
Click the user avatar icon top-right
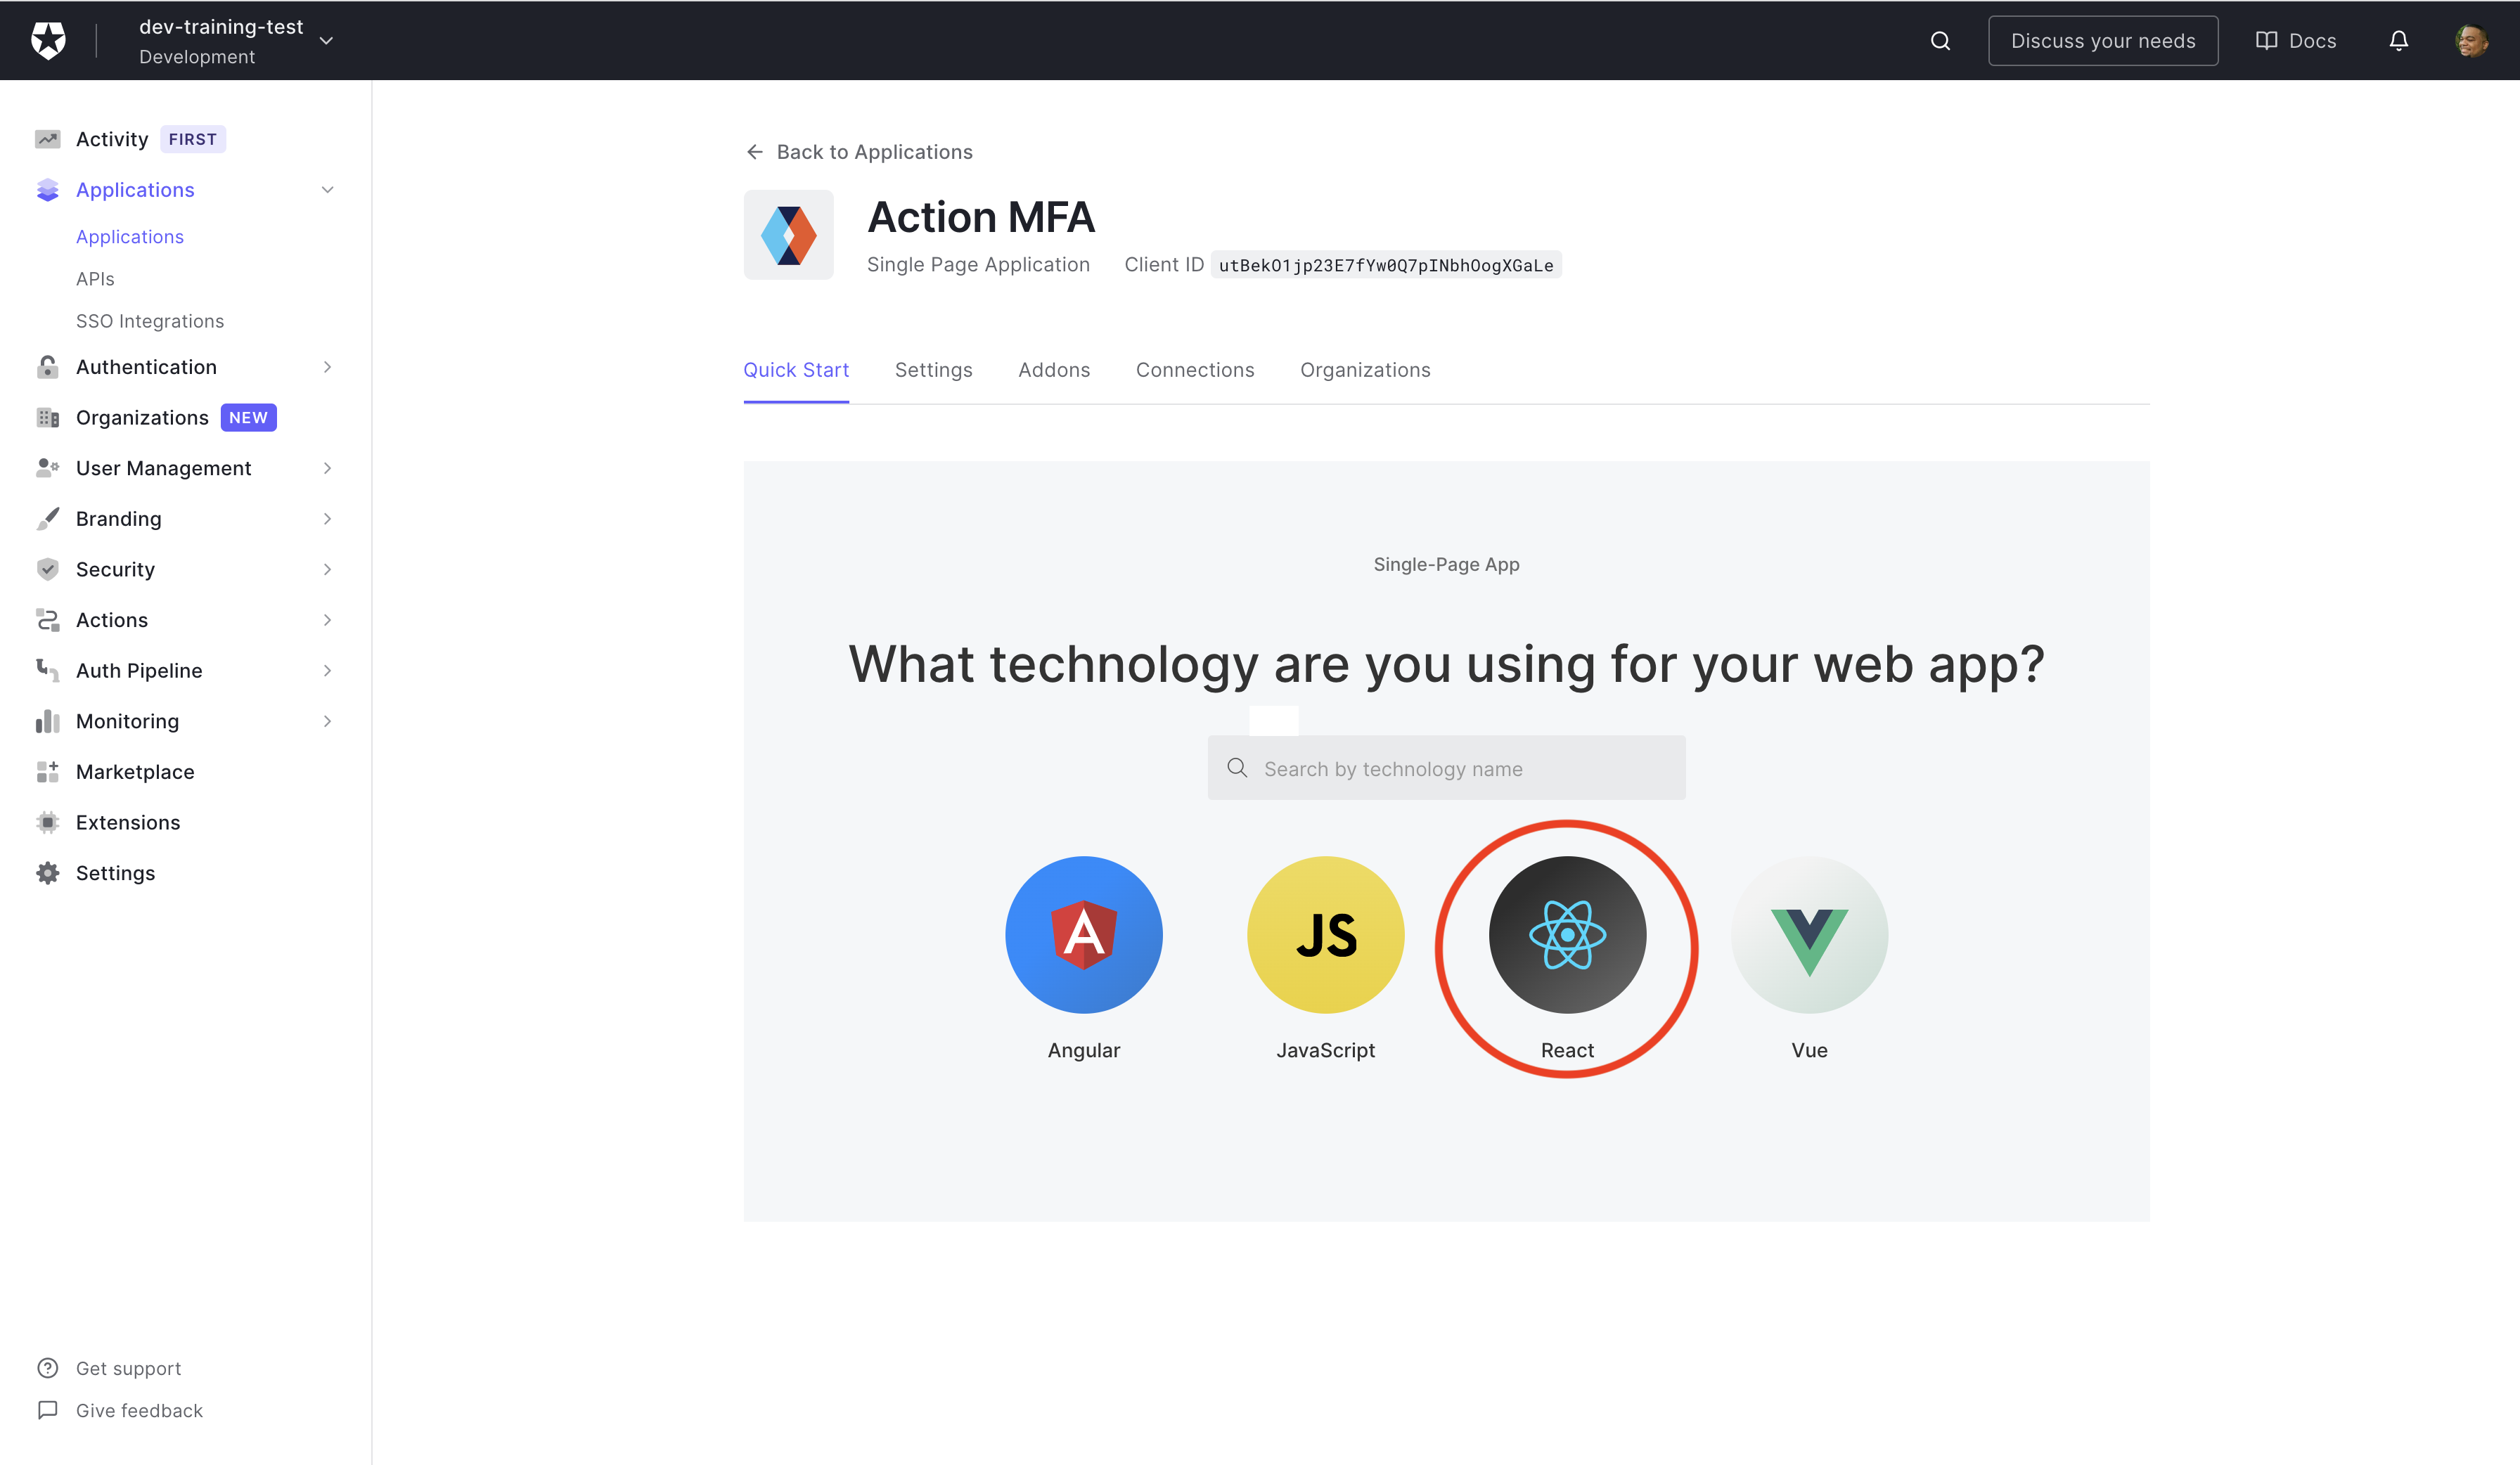pyautogui.click(x=2471, y=40)
